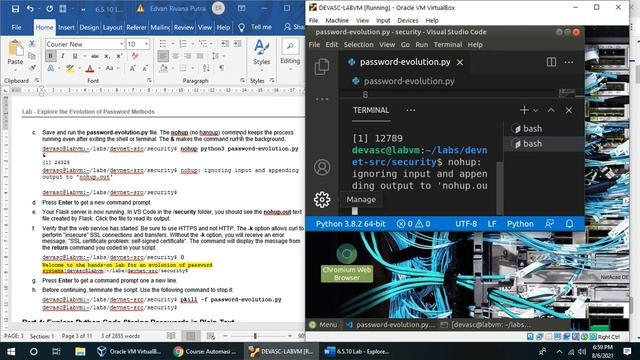Toggle italic formatting in Word
The image size is (640, 360).
pos(63,56)
